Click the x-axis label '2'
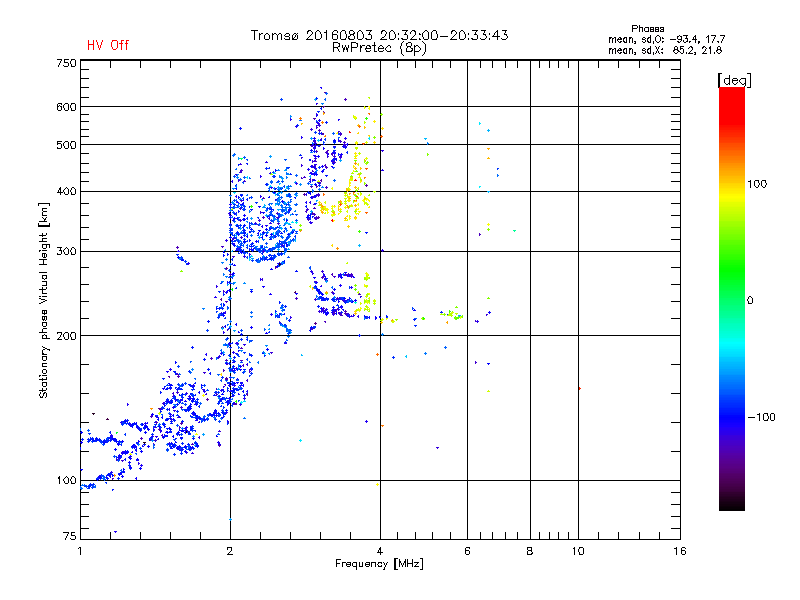800x600 pixels. tap(230, 551)
